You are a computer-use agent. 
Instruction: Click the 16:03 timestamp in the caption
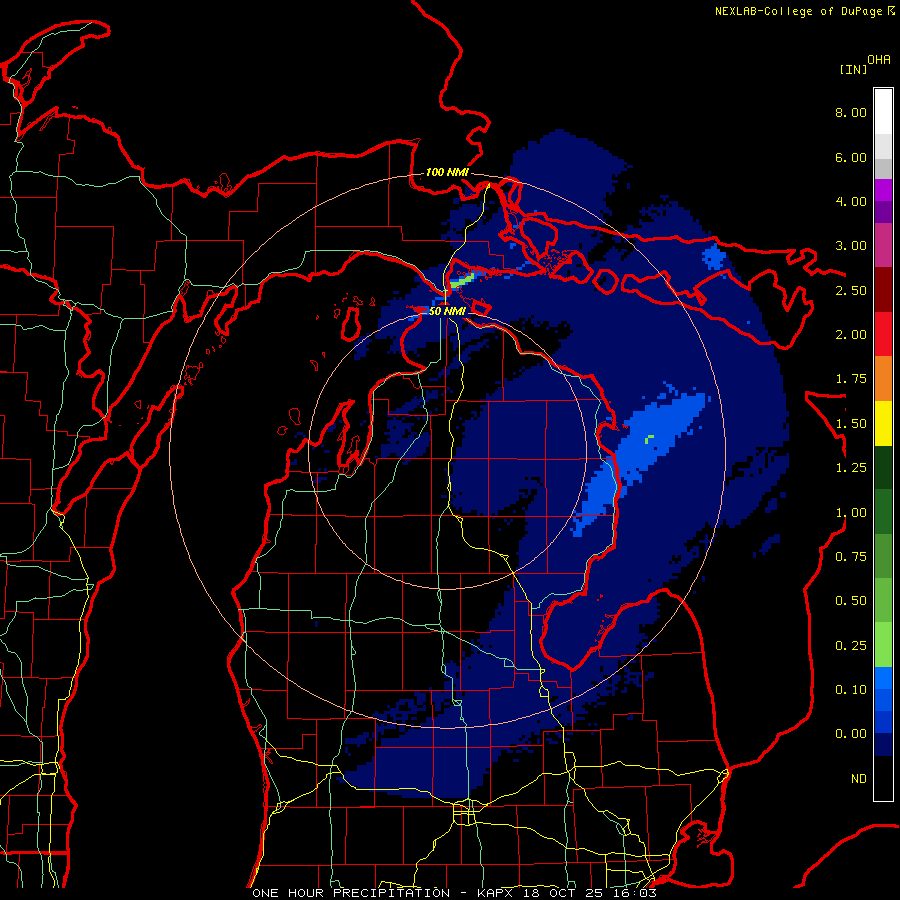click(x=637, y=893)
